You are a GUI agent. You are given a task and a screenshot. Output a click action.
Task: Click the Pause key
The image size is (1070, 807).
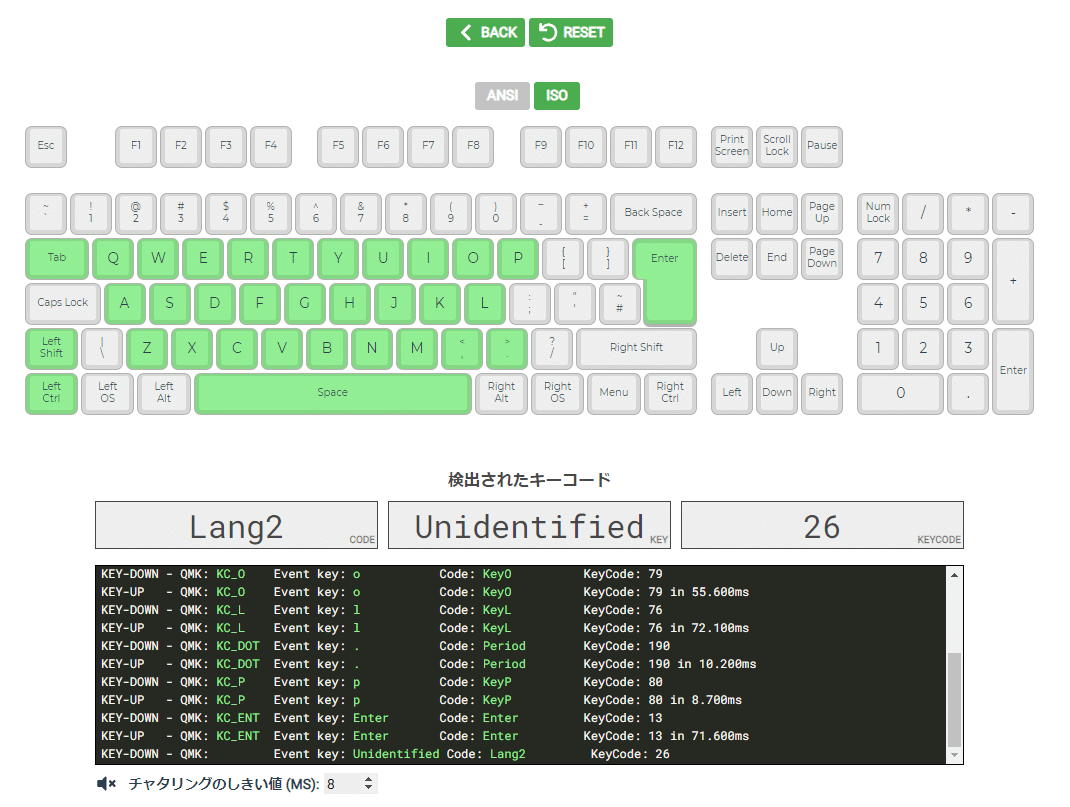pos(822,146)
